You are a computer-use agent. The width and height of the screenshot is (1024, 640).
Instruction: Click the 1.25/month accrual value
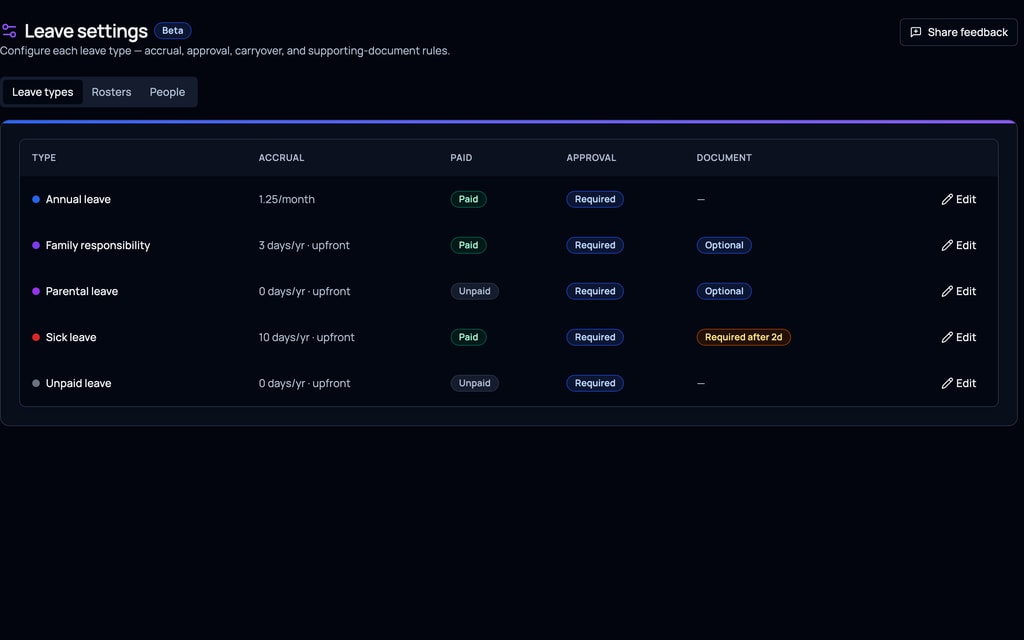[x=287, y=199]
